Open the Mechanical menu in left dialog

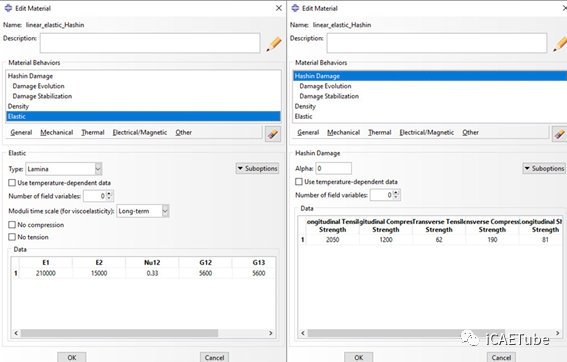click(x=56, y=132)
